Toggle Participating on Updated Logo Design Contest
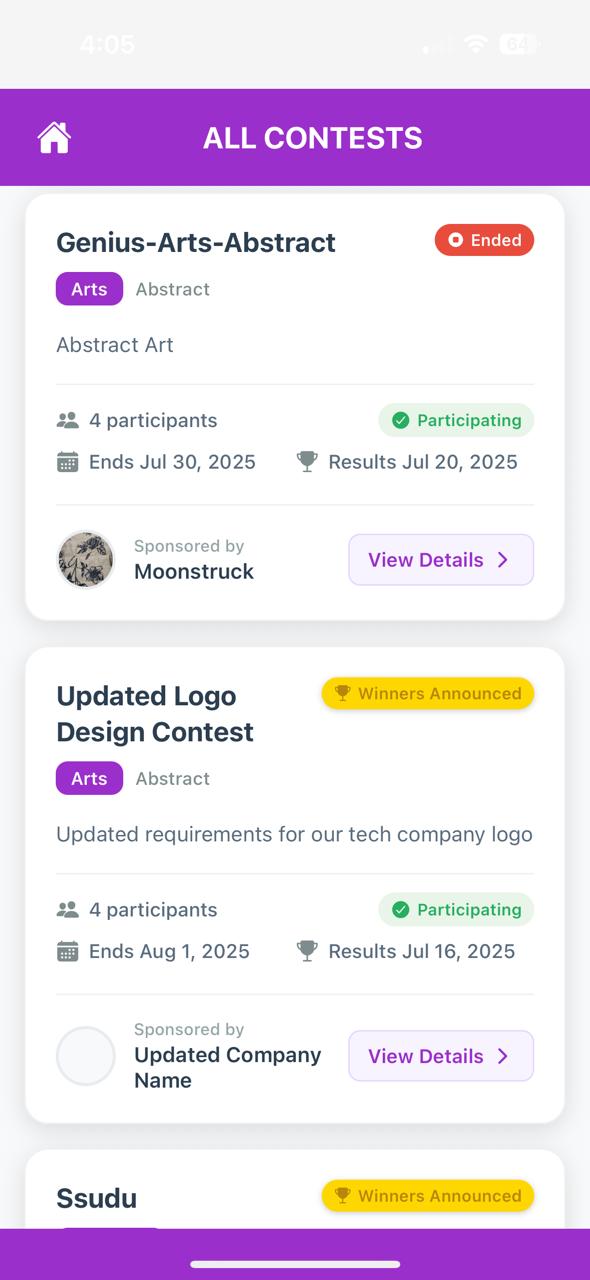This screenshot has height=1280, width=590. pyautogui.click(x=456, y=909)
